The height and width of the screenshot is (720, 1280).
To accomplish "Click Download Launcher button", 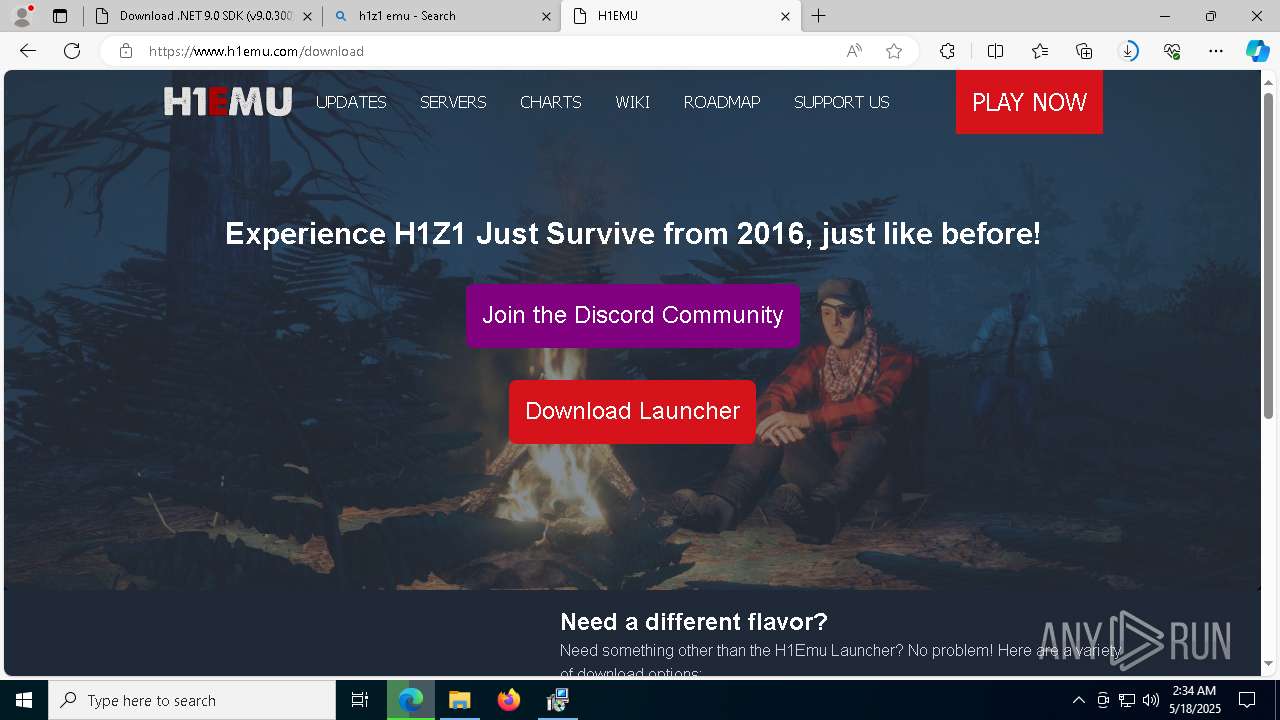I will pos(633,411).
